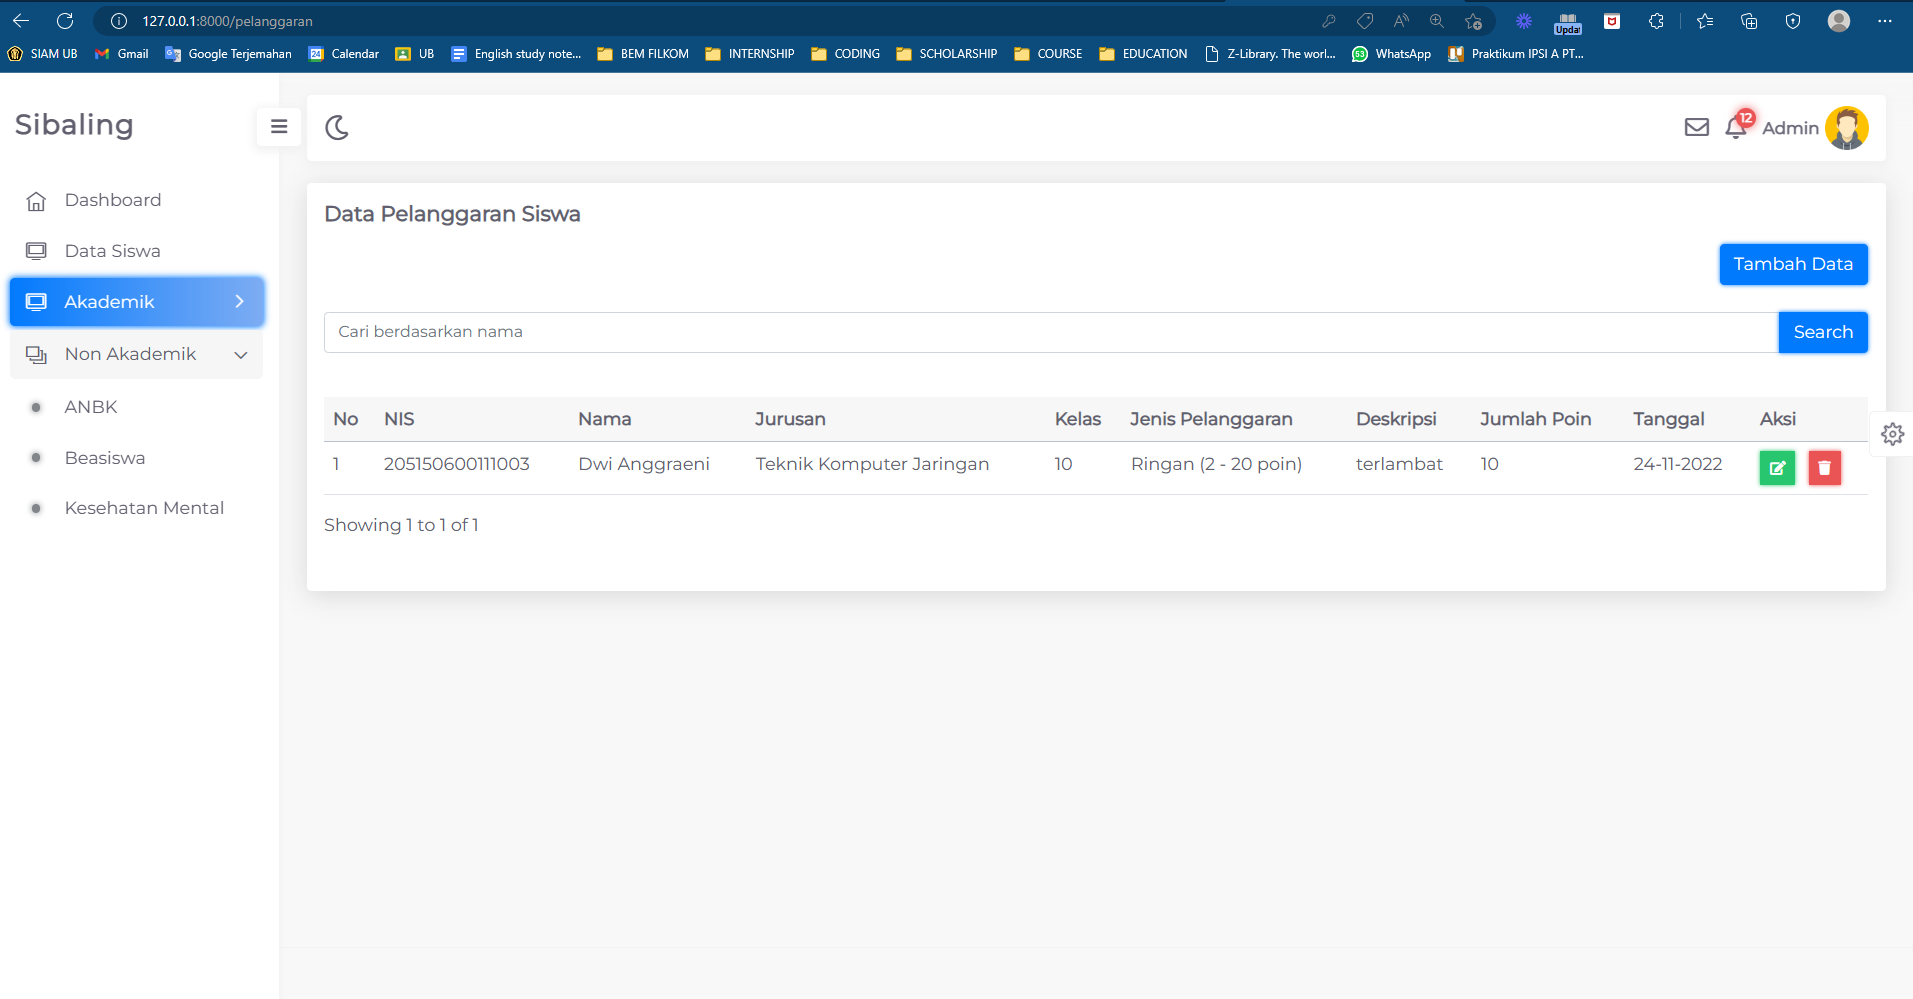Toggle dark mode with the moon icon
This screenshot has width=1913, height=999.
tap(337, 127)
